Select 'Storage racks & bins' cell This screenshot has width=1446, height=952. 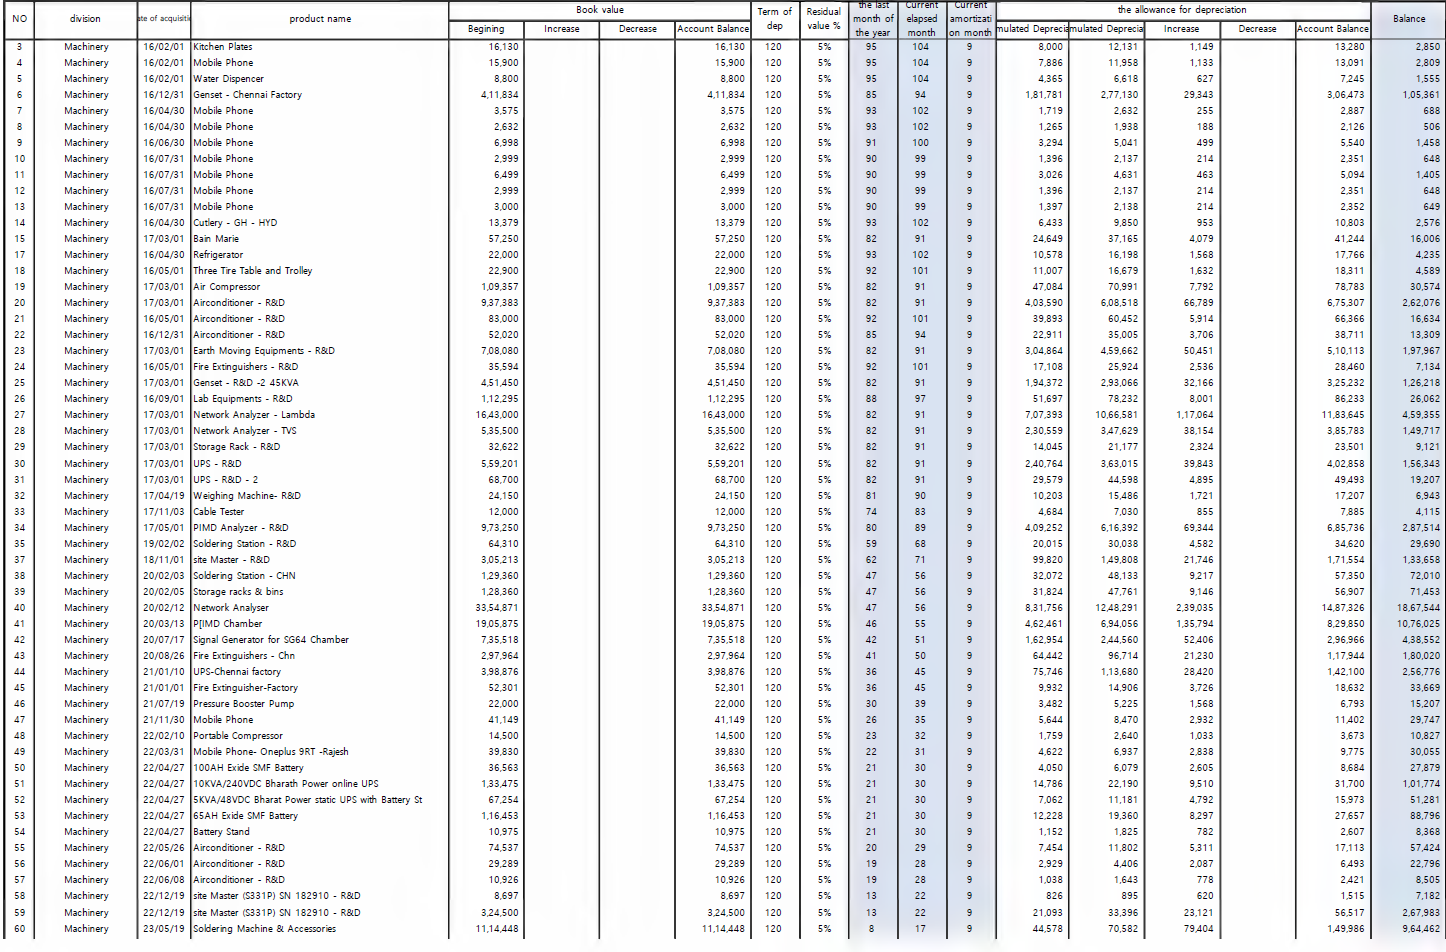[x=238, y=592]
